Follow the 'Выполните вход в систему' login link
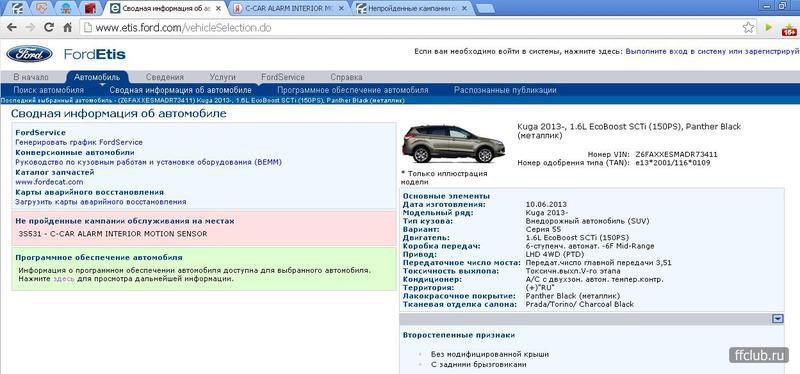This screenshot has width=800, height=374. (x=713, y=52)
